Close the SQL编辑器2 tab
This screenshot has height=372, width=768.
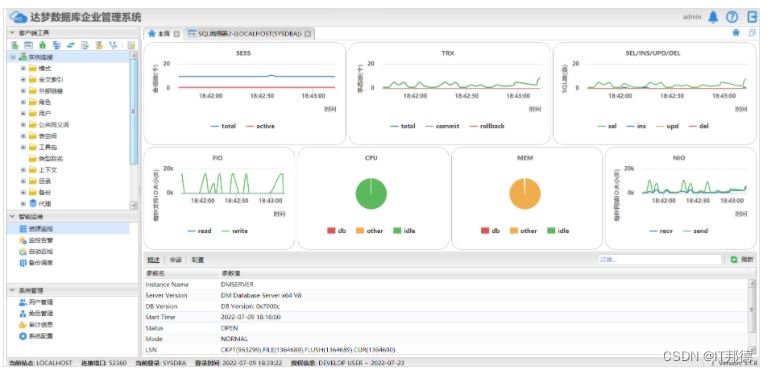tap(308, 34)
